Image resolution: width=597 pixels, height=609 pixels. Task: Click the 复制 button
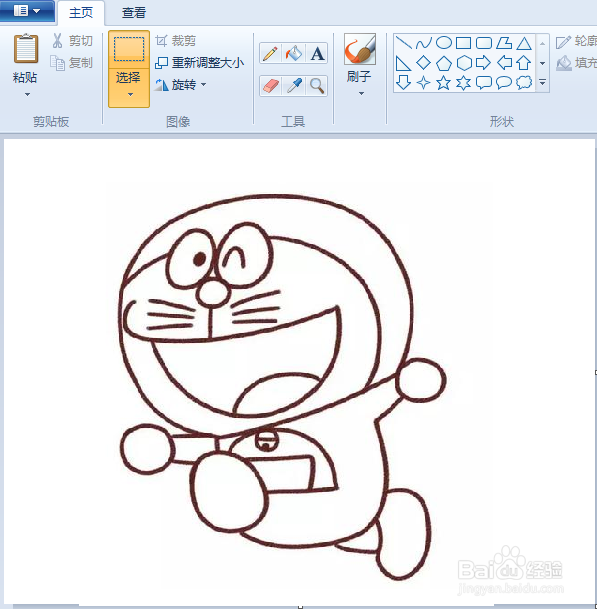72,63
